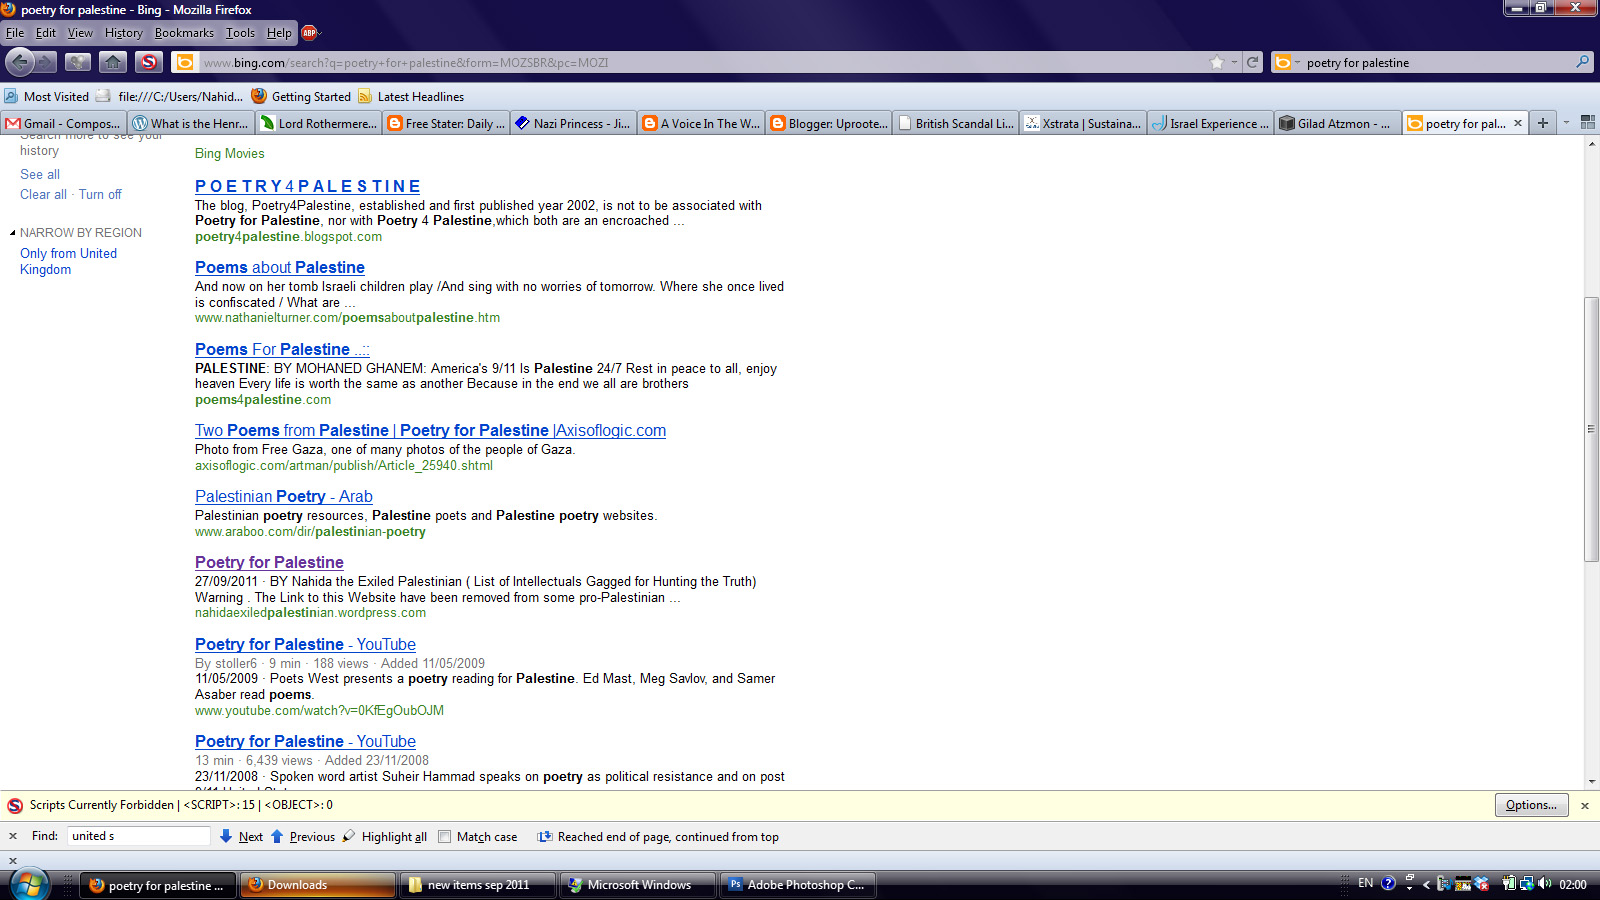Bookmark this page with the star
This screenshot has height=900, width=1600.
point(1217,62)
